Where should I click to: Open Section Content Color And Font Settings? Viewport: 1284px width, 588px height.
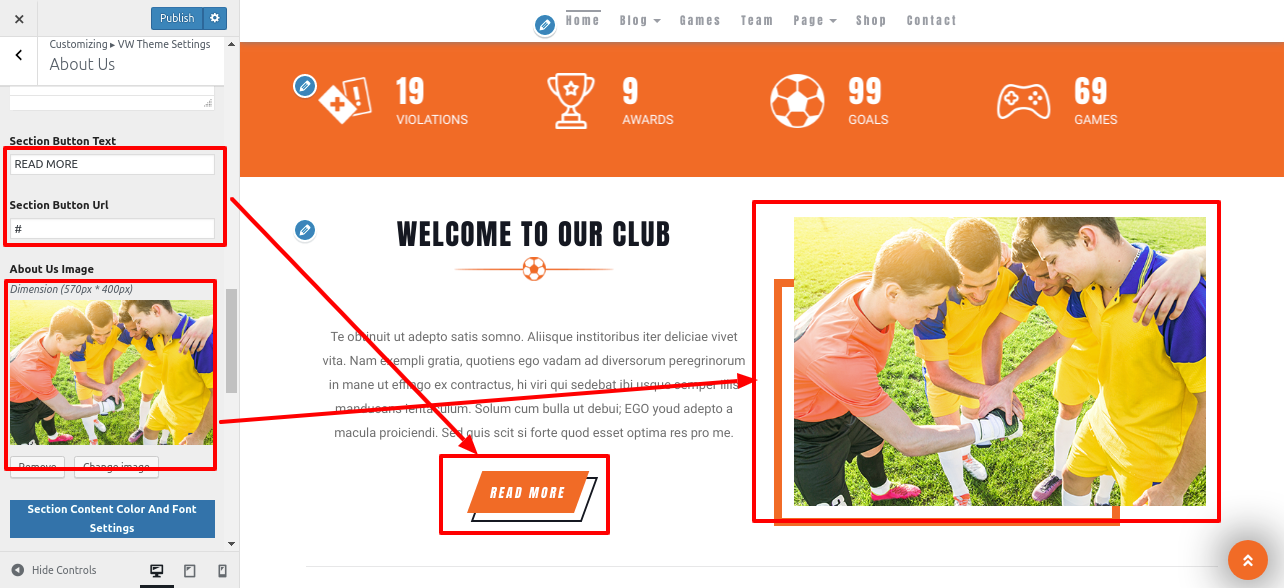click(112, 518)
